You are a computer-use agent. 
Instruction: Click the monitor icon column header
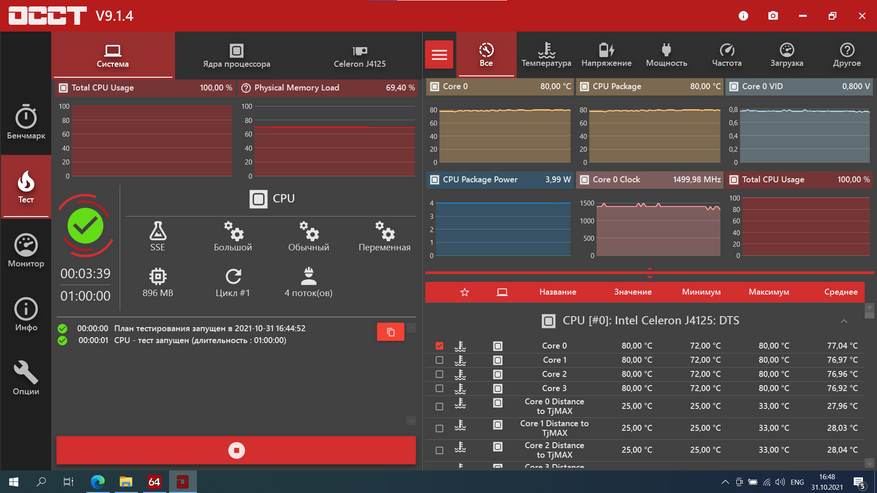(502, 292)
